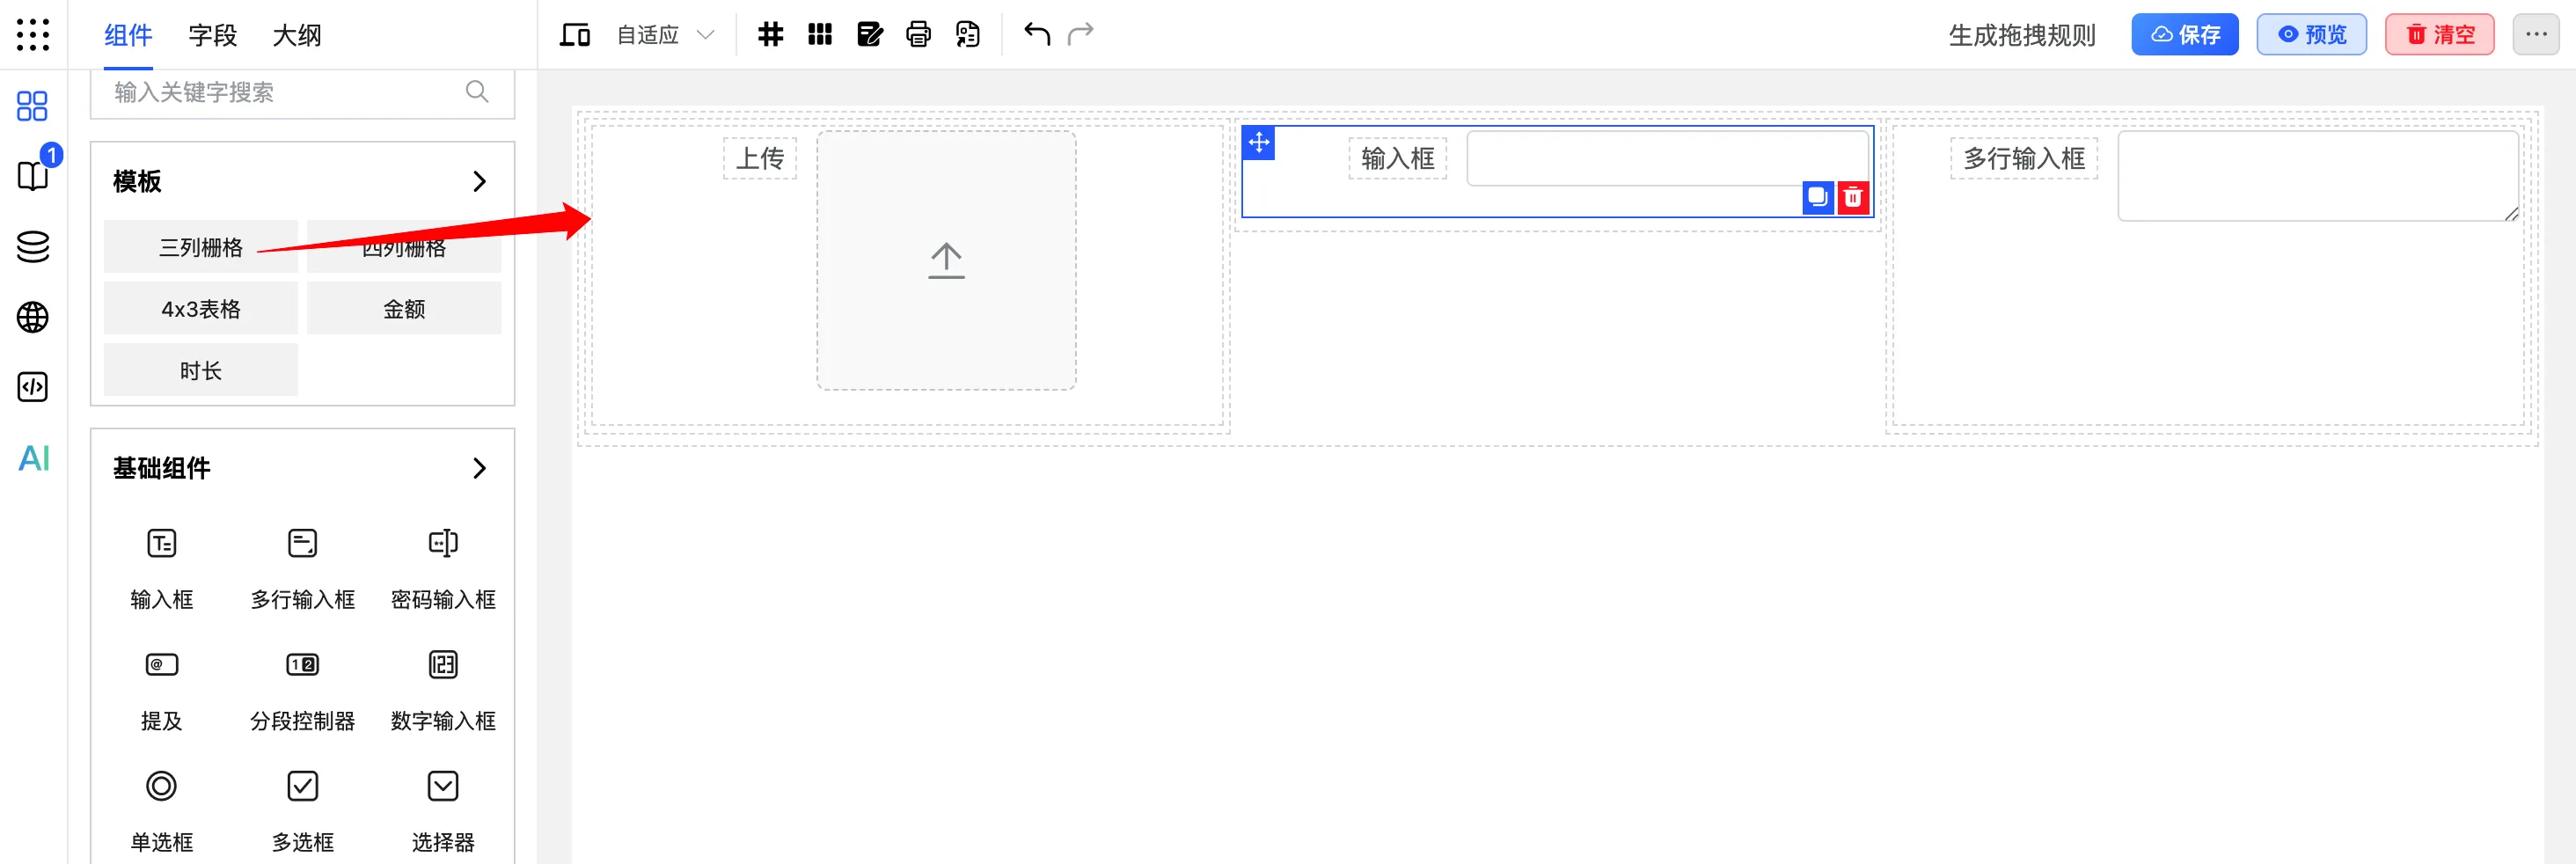
Task: Open the code view panel in sidebar
Action: click(32, 387)
